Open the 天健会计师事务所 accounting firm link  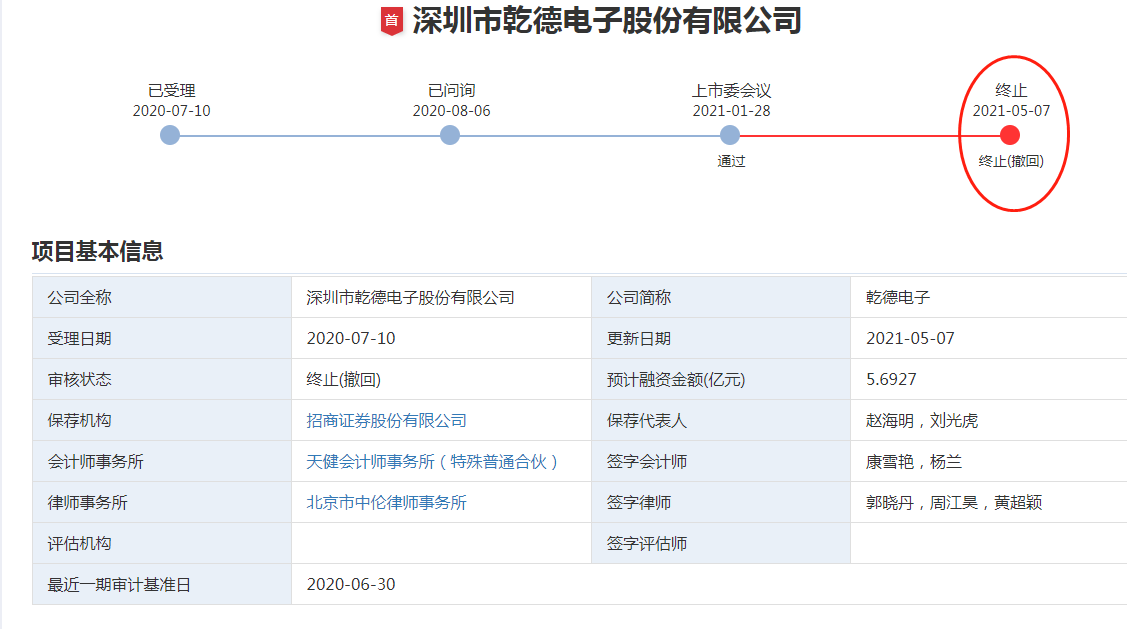coord(432,462)
